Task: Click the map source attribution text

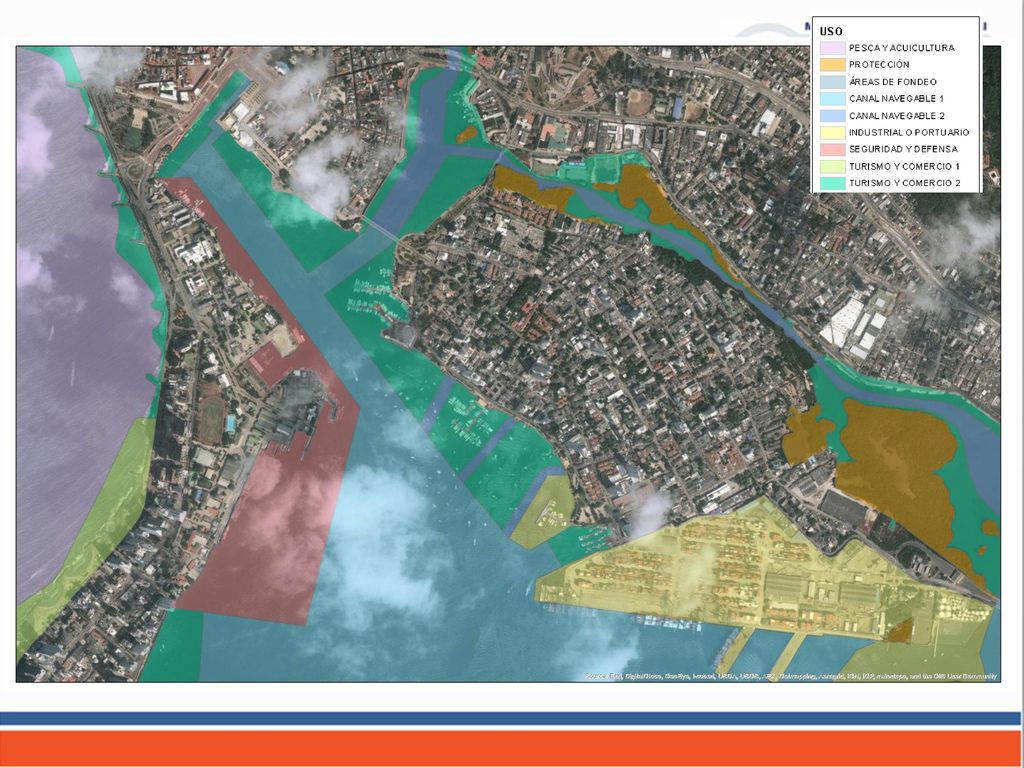Action: 792,677
